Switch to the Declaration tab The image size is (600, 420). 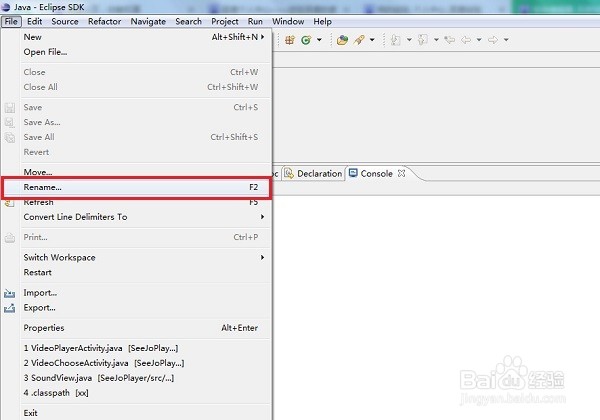pos(313,174)
